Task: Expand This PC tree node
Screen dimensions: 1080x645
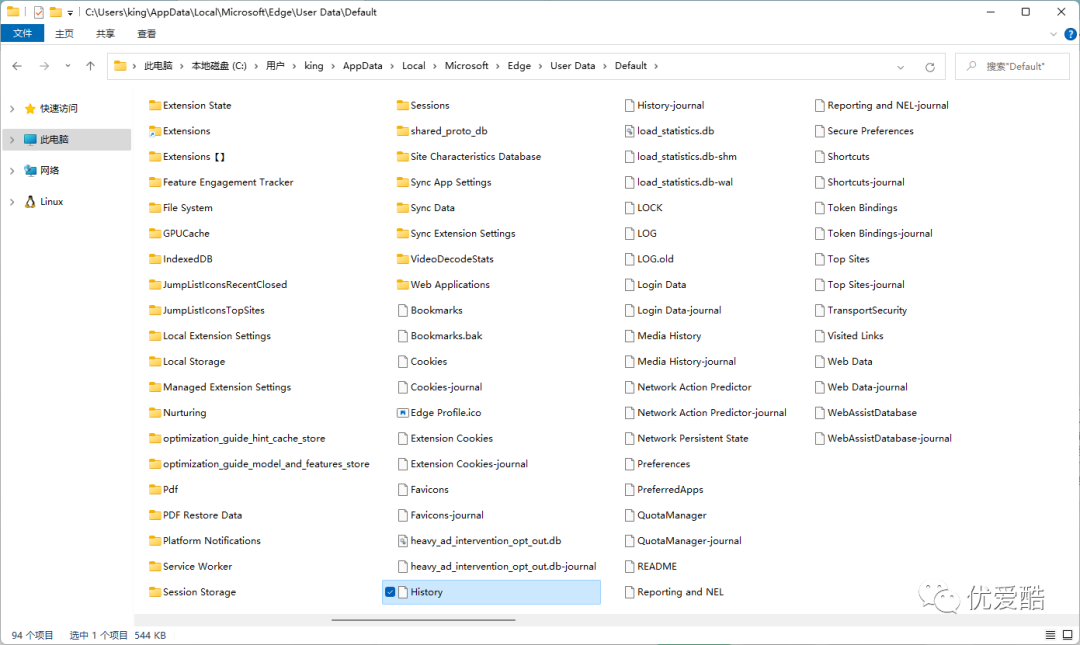Action: 12,140
